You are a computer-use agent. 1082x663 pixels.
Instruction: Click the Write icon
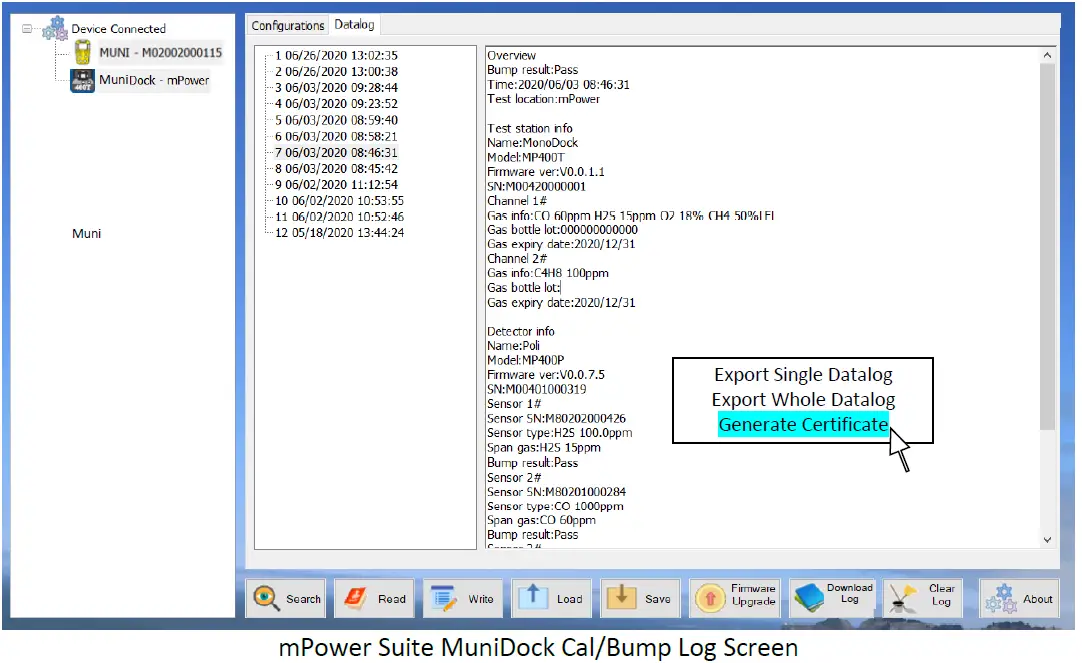462,597
